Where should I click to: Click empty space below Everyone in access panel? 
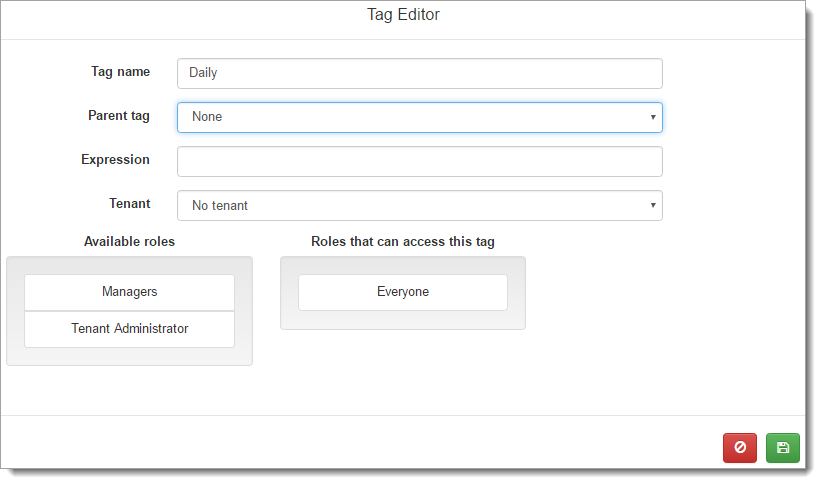[x=402, y=320]
